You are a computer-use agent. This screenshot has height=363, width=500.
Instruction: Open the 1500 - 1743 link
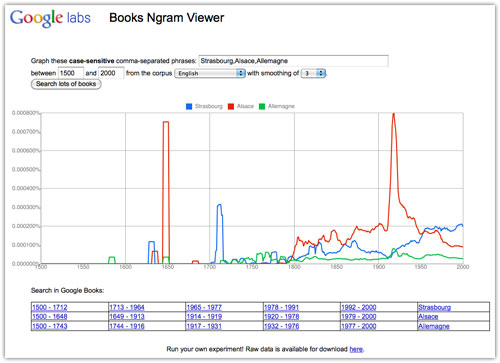[x=50, y=326]
